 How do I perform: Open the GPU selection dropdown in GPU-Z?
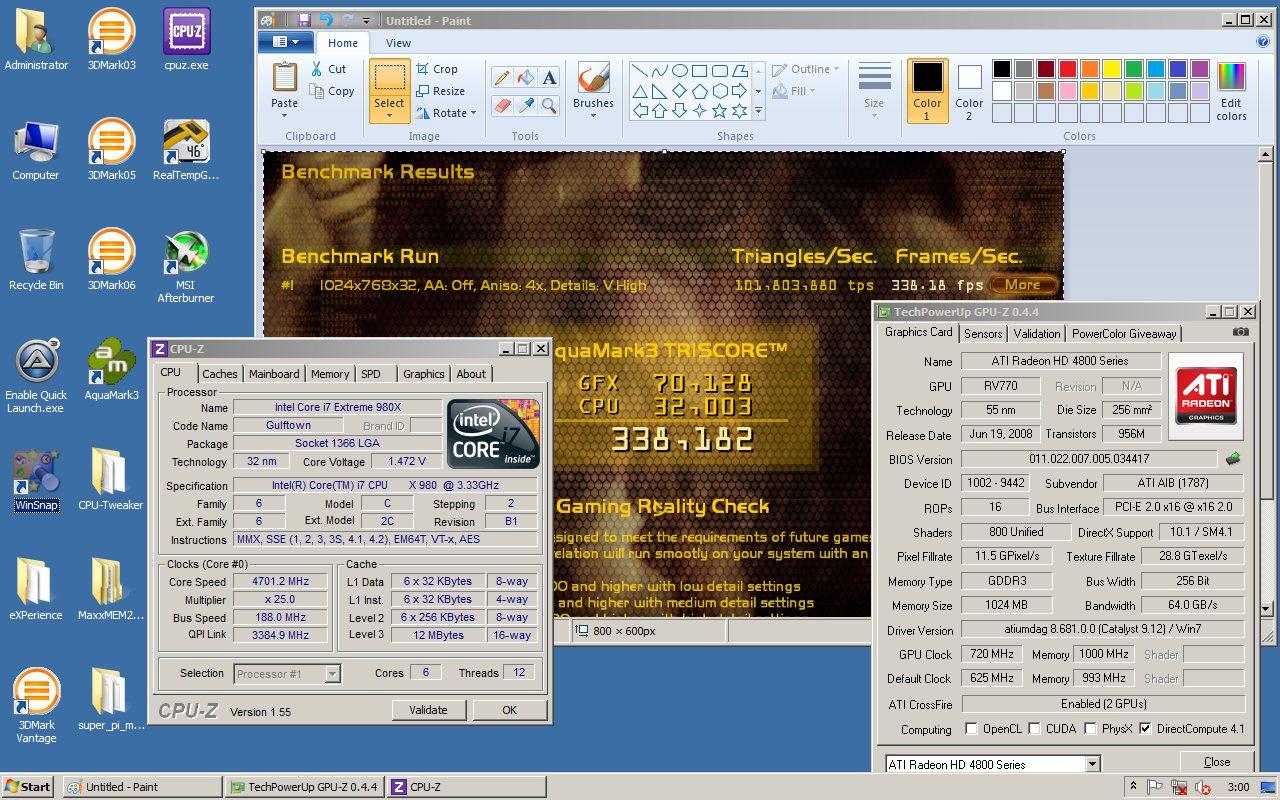1092,764
